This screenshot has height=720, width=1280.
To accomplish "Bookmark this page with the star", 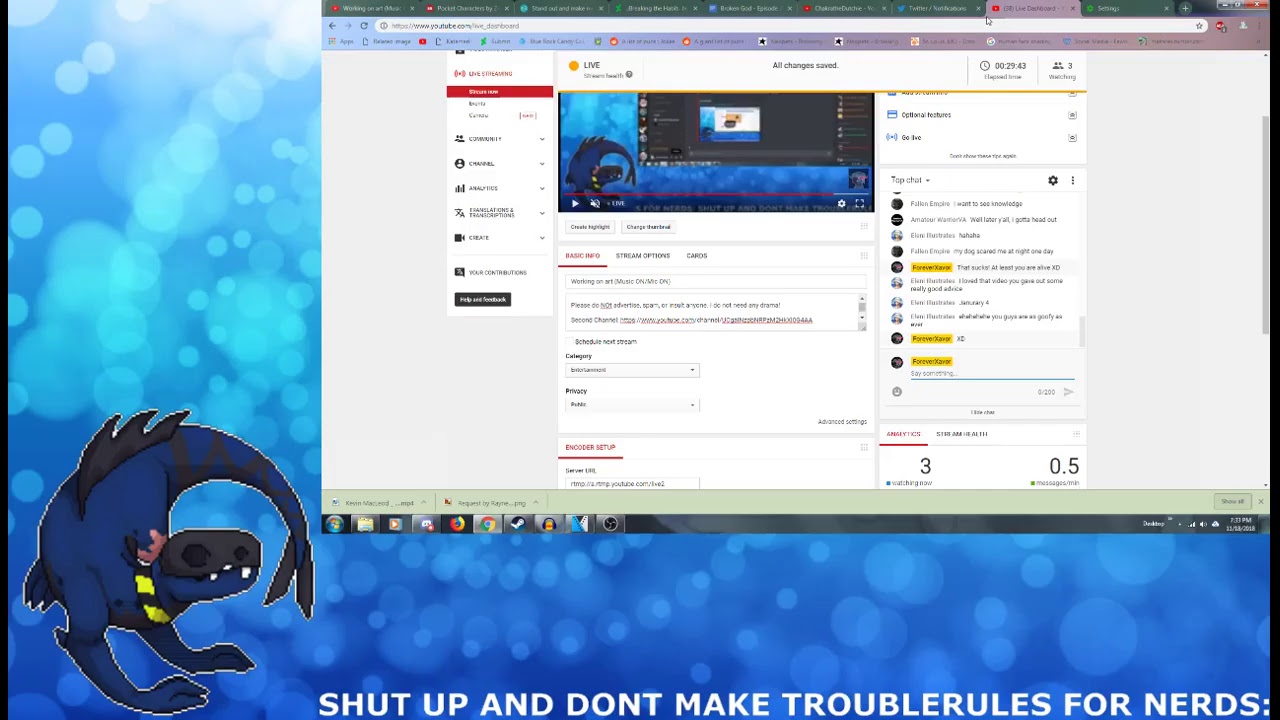I will 1199,26.
